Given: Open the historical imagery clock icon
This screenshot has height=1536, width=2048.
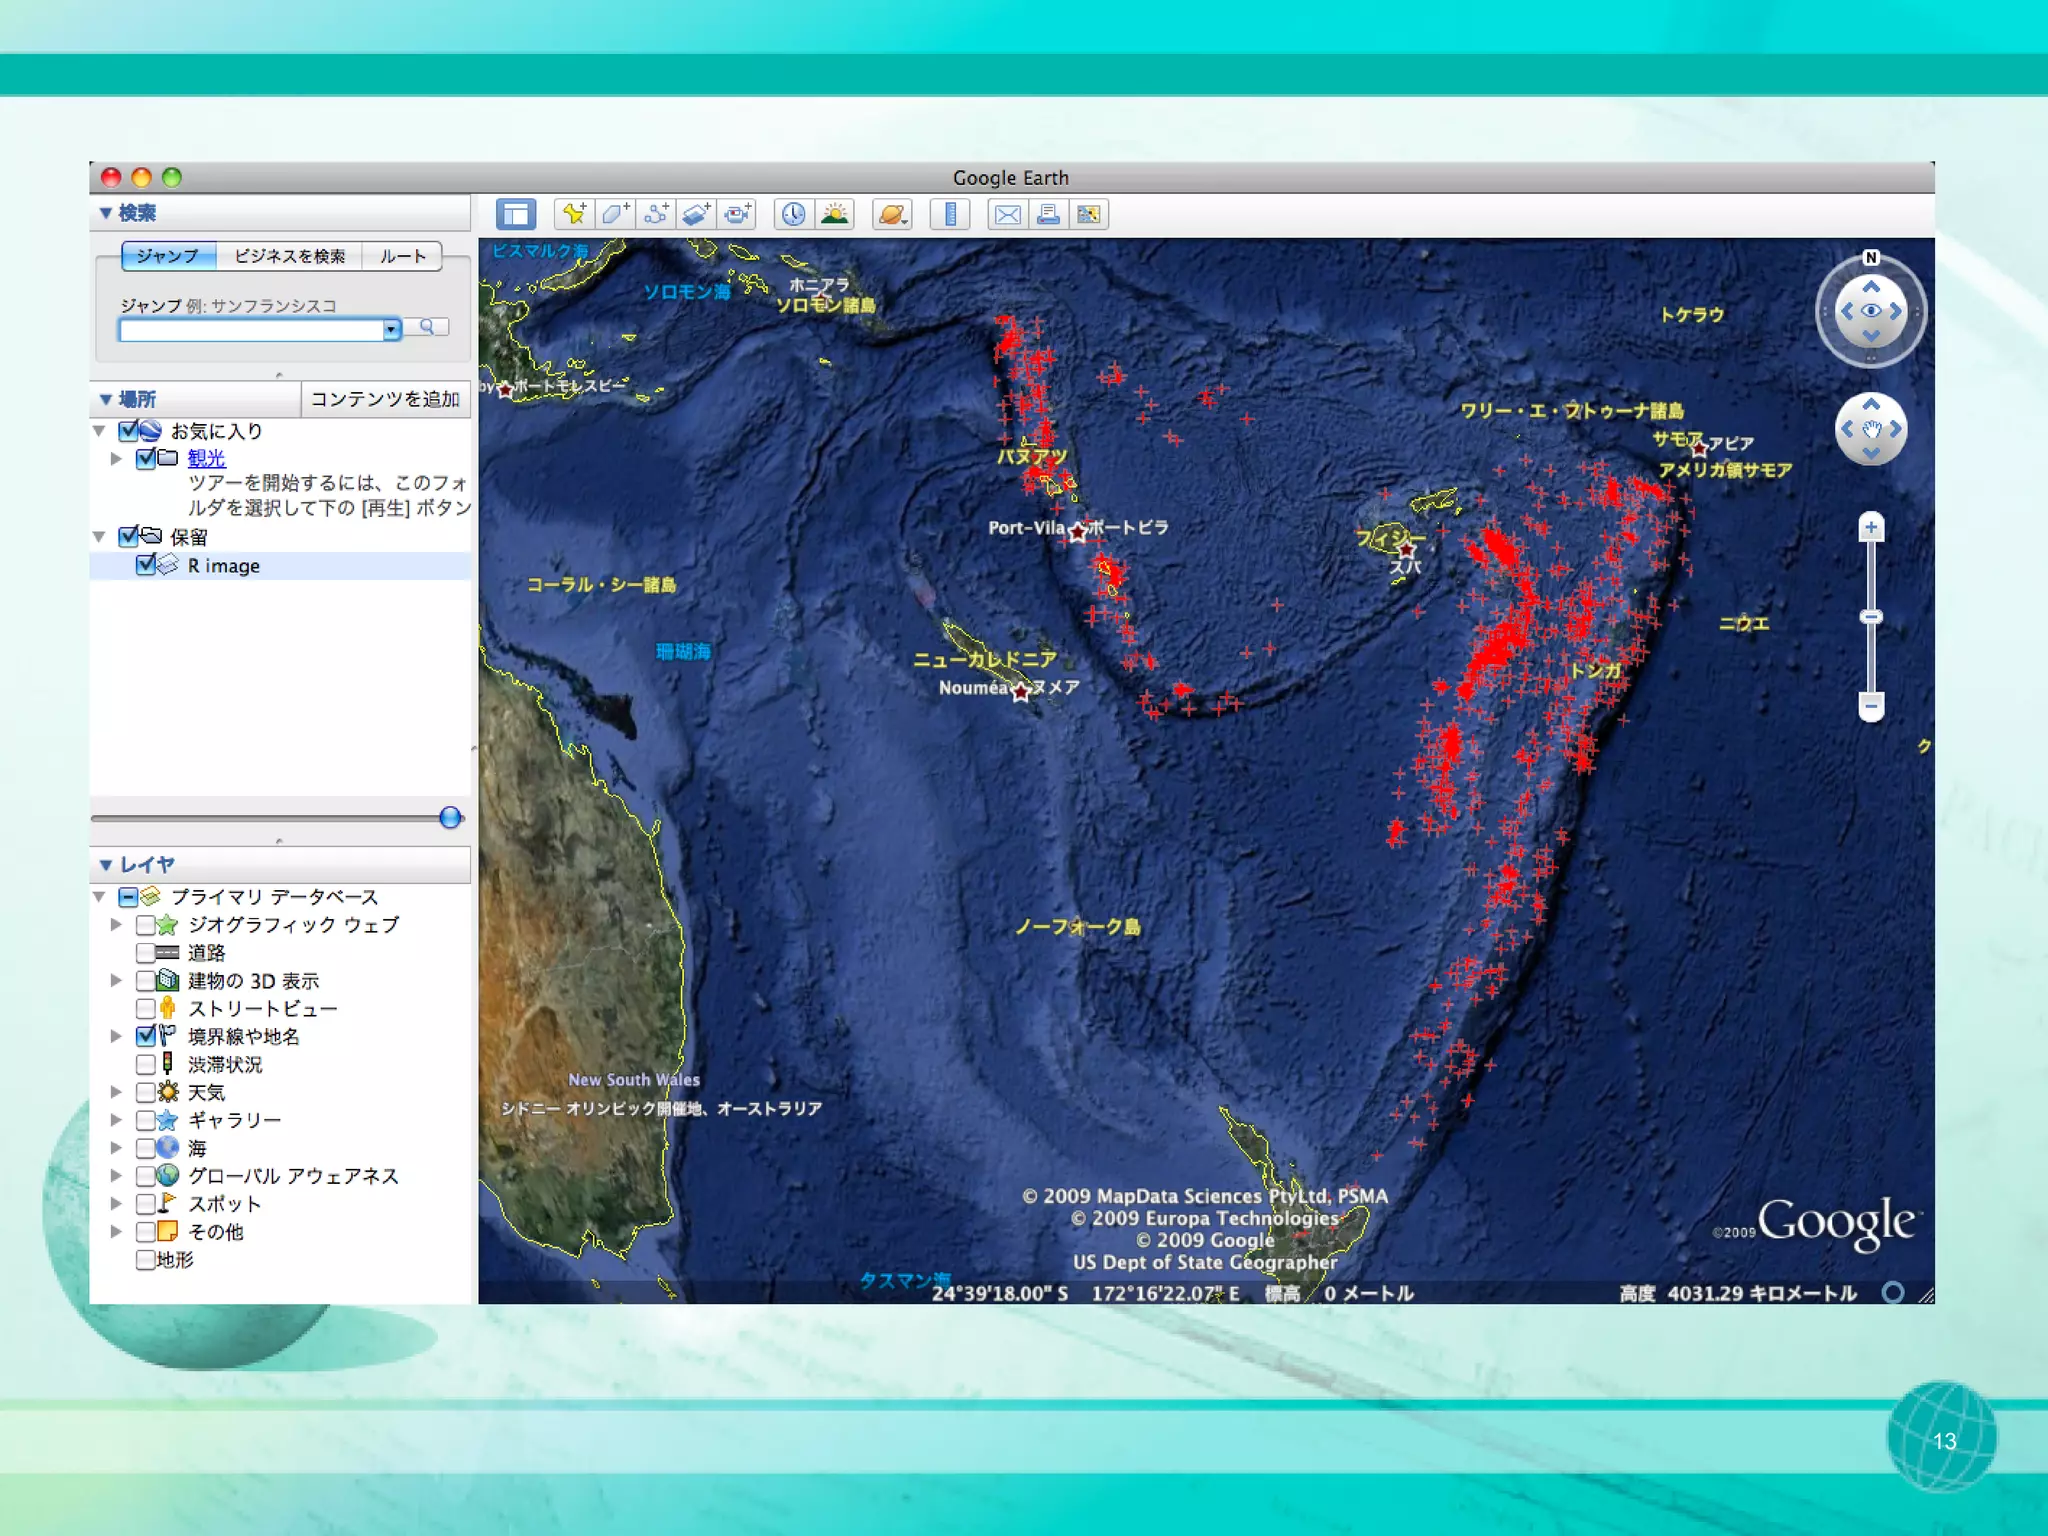Looking at the screenshot, I should (x=793, y=214).
